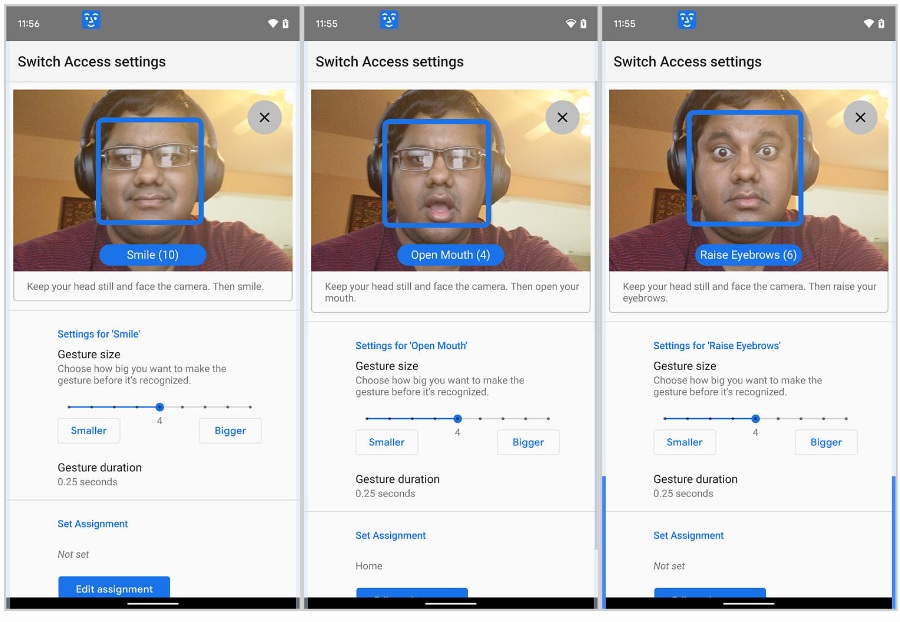
Task: Click Smile gesture size slider handle
Action: (160, 407)
